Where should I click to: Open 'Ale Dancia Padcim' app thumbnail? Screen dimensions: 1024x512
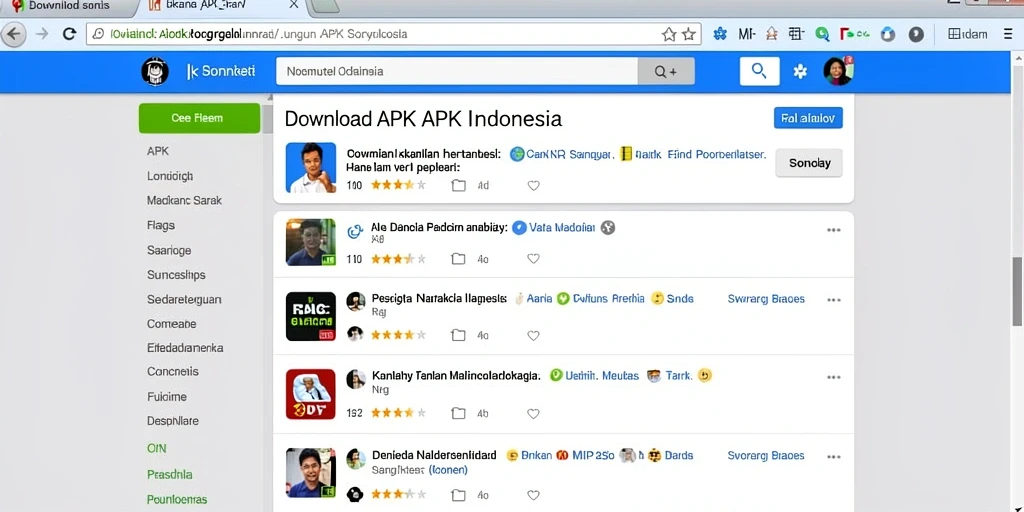click(311, 242)
